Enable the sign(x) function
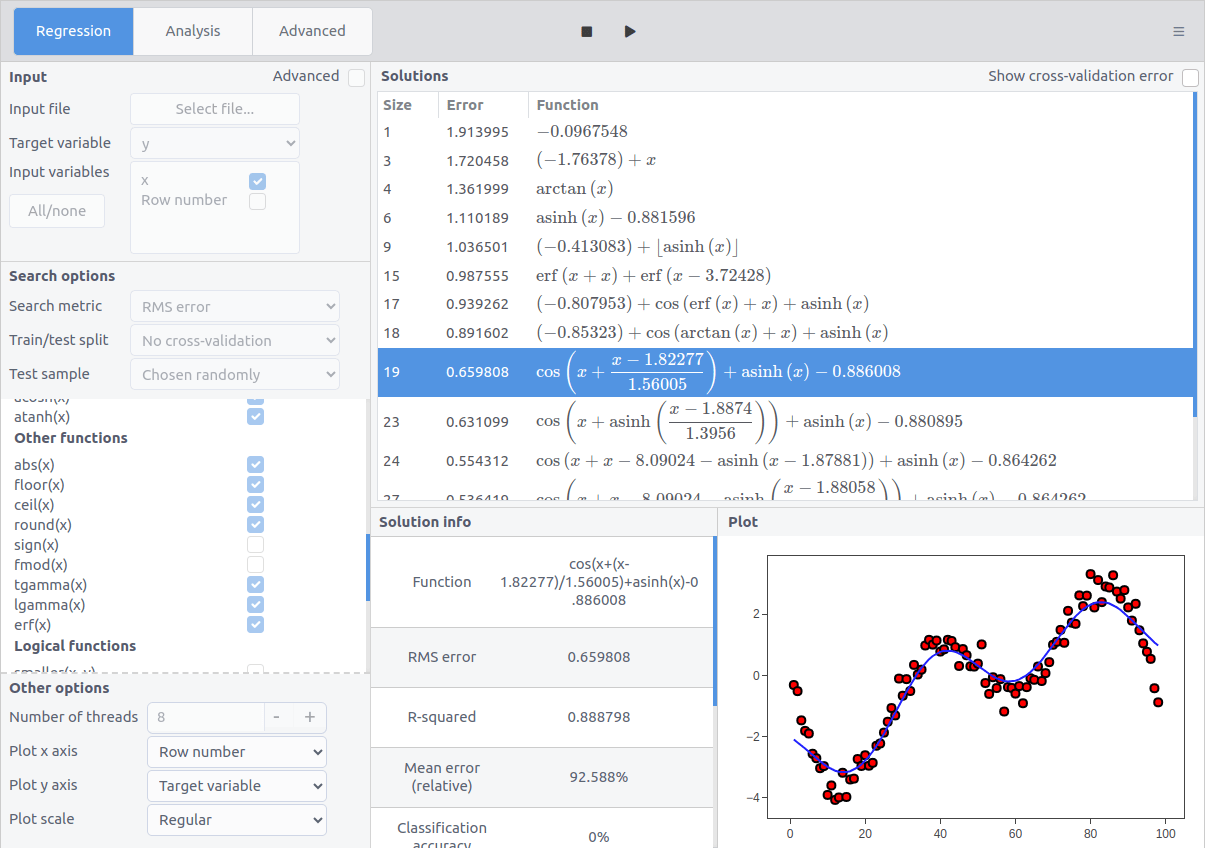Viewport: 1205px width, 848px height. click(x=255, y=544)
